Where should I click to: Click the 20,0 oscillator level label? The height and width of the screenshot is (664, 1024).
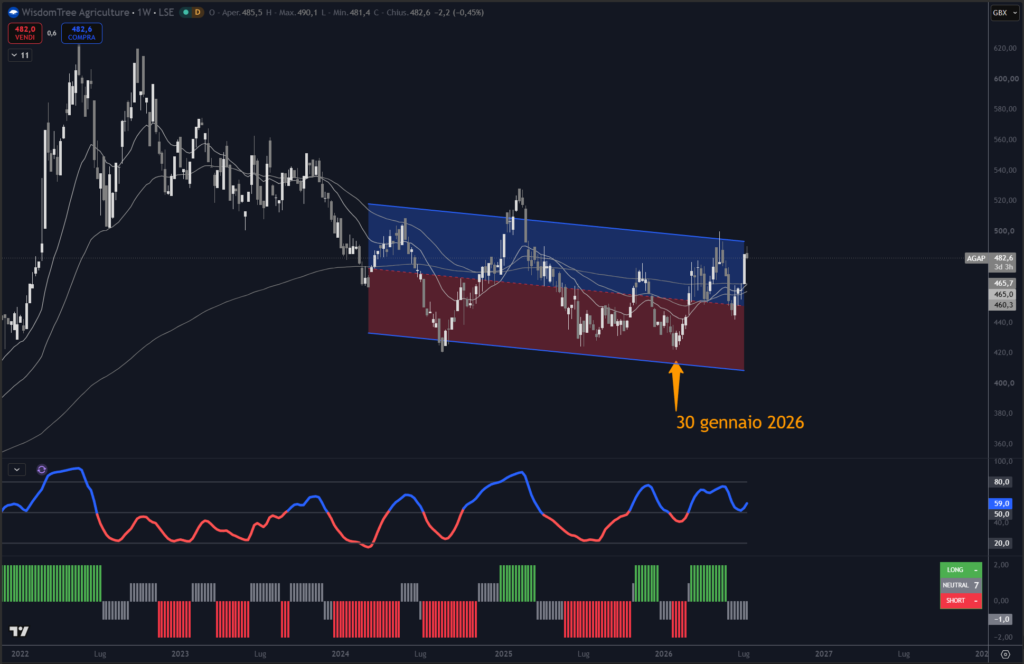tap(1001, 543)
